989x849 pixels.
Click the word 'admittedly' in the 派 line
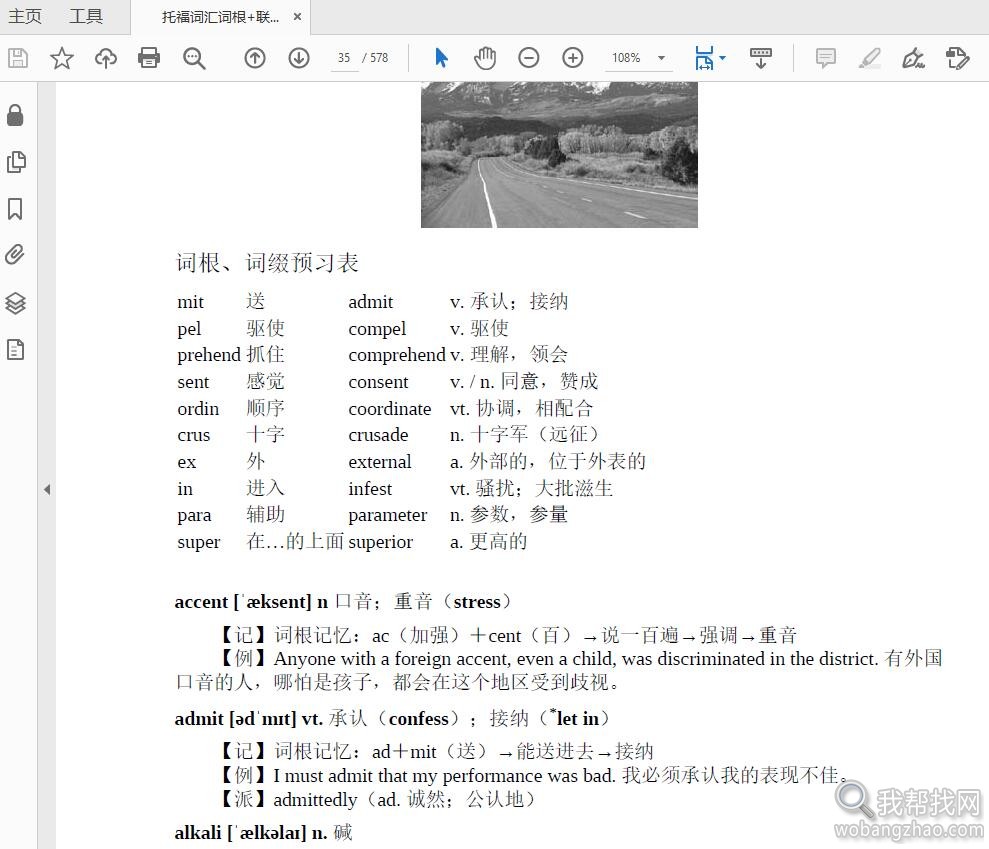pos(315,800)
